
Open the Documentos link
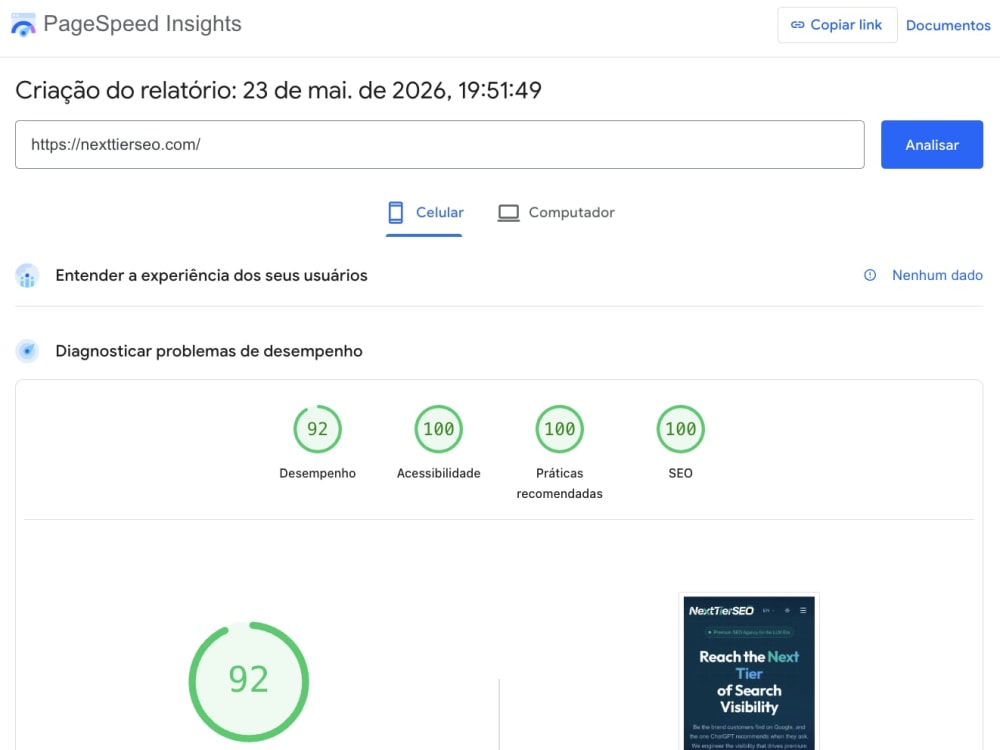[x=948, y=26]
